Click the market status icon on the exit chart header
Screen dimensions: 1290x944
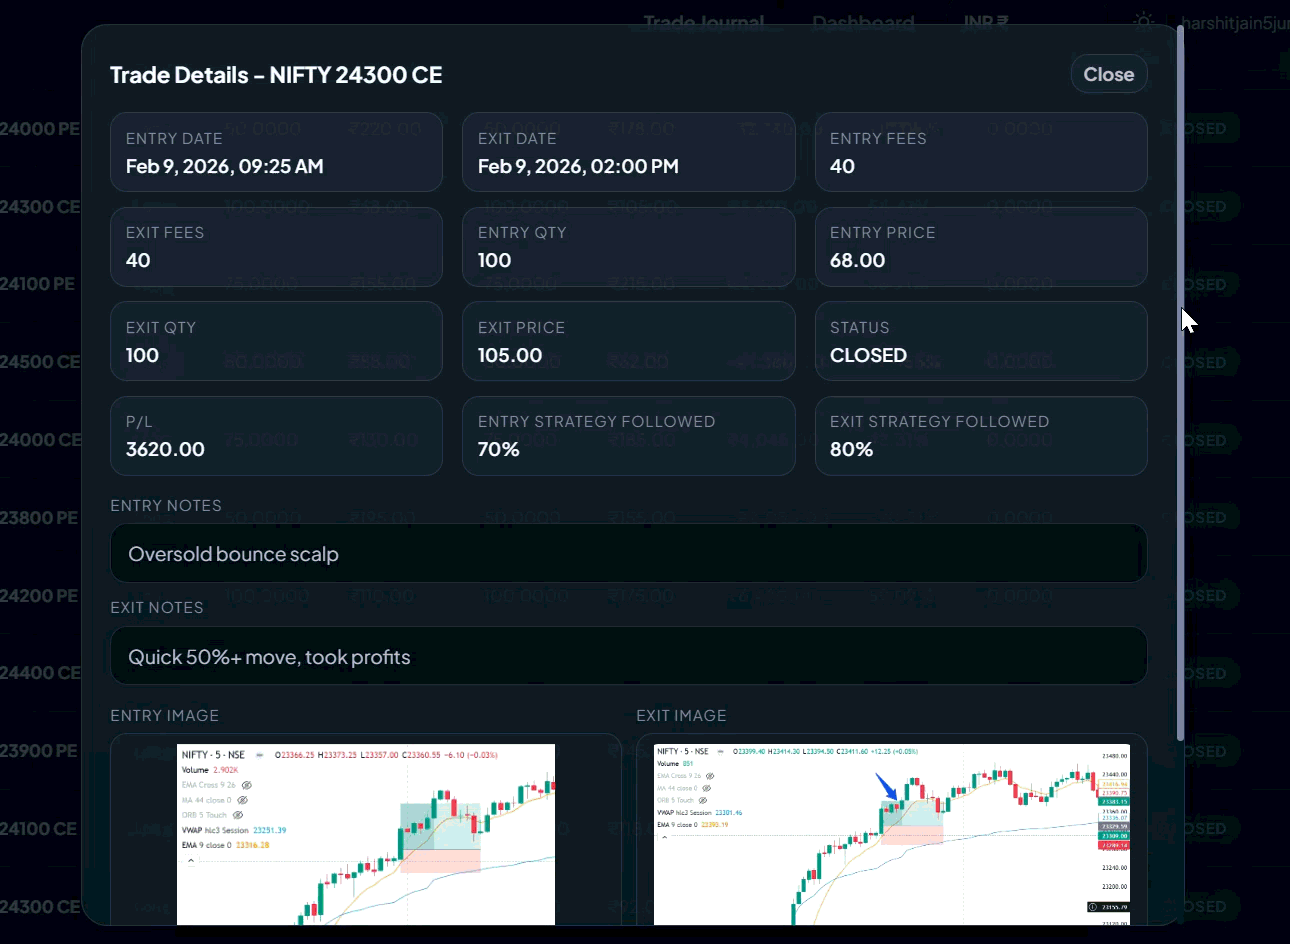720,752
